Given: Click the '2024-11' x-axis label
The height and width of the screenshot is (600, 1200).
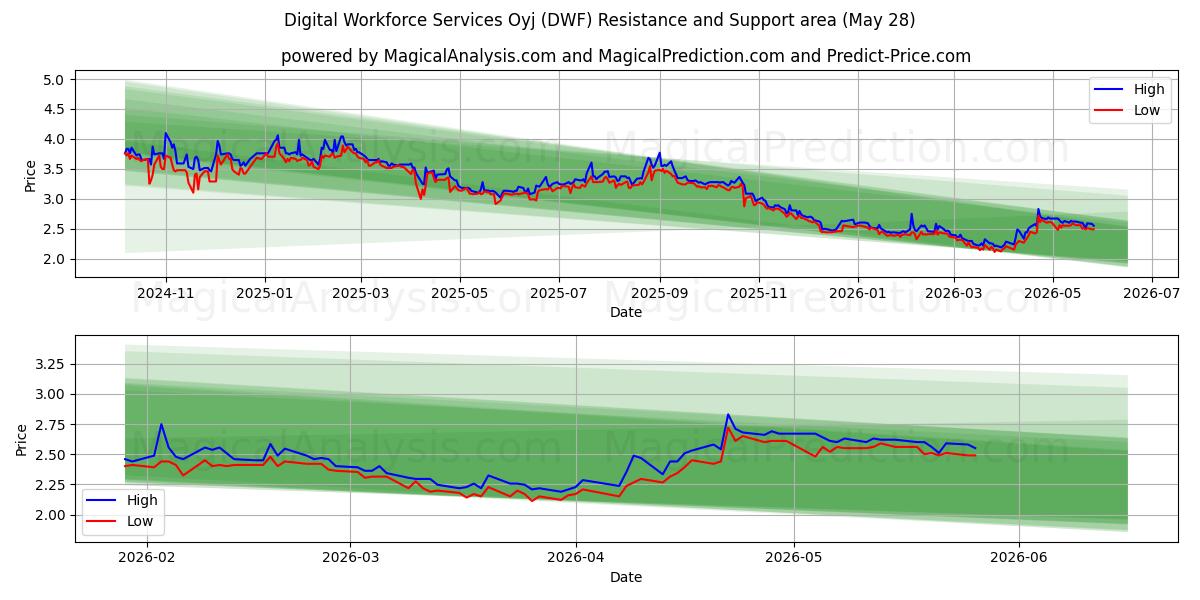Looking at the screenshot, I should pyautogui.click(x=165, y=294).
